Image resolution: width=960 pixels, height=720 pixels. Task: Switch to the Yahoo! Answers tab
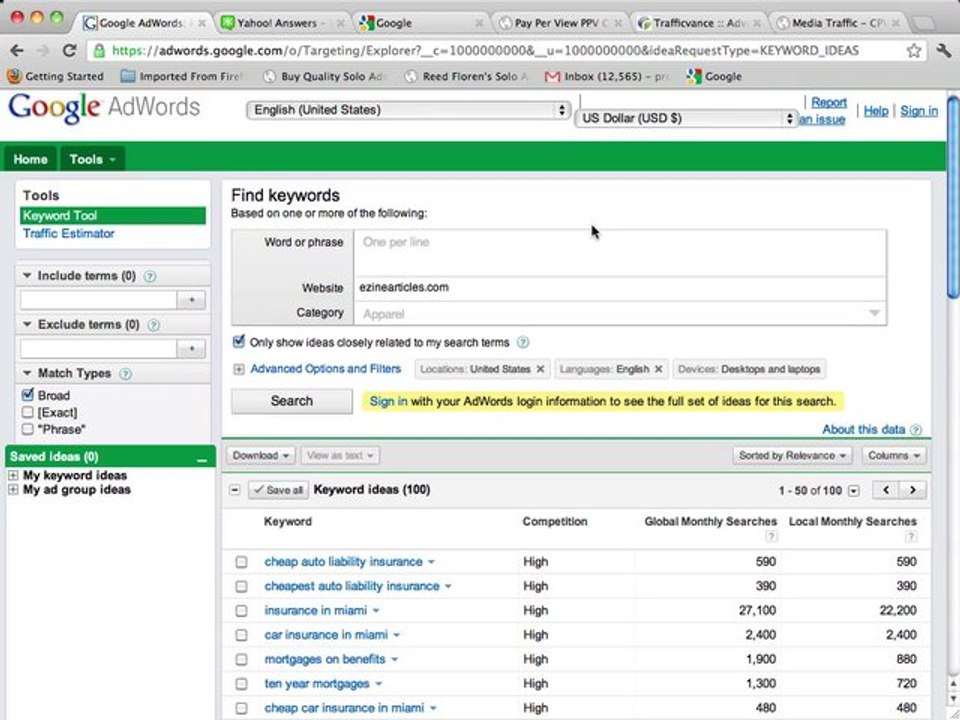[x=282, y=23]
